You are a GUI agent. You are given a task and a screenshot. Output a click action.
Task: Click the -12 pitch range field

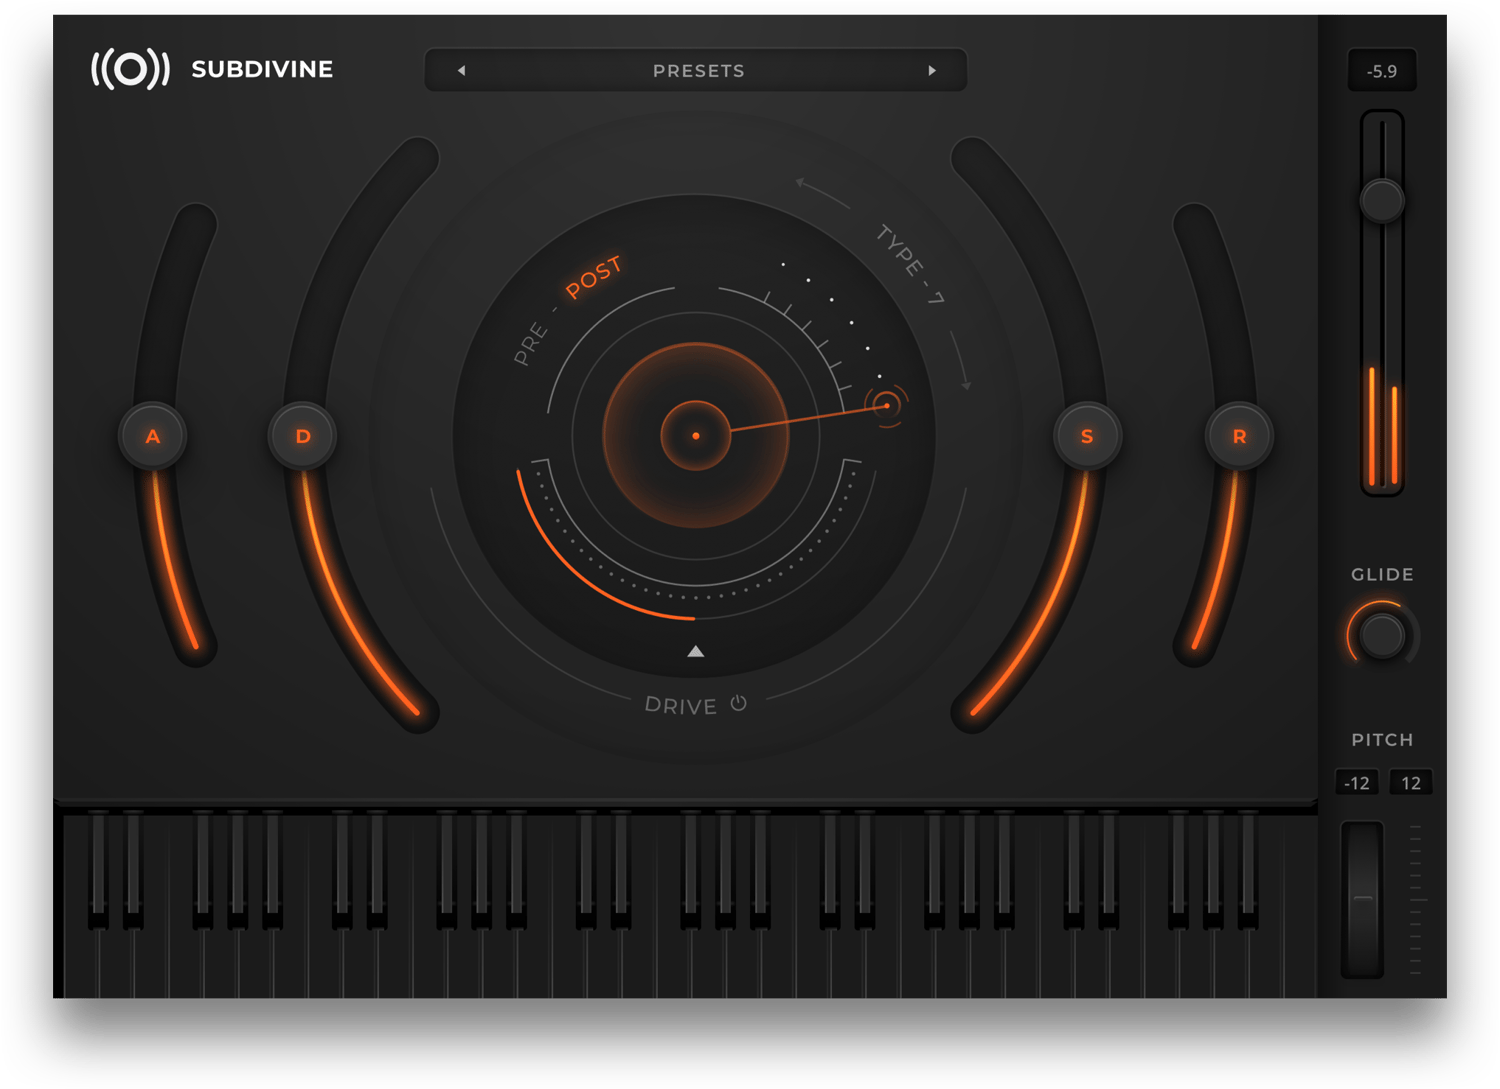(x=1357, y=783)
